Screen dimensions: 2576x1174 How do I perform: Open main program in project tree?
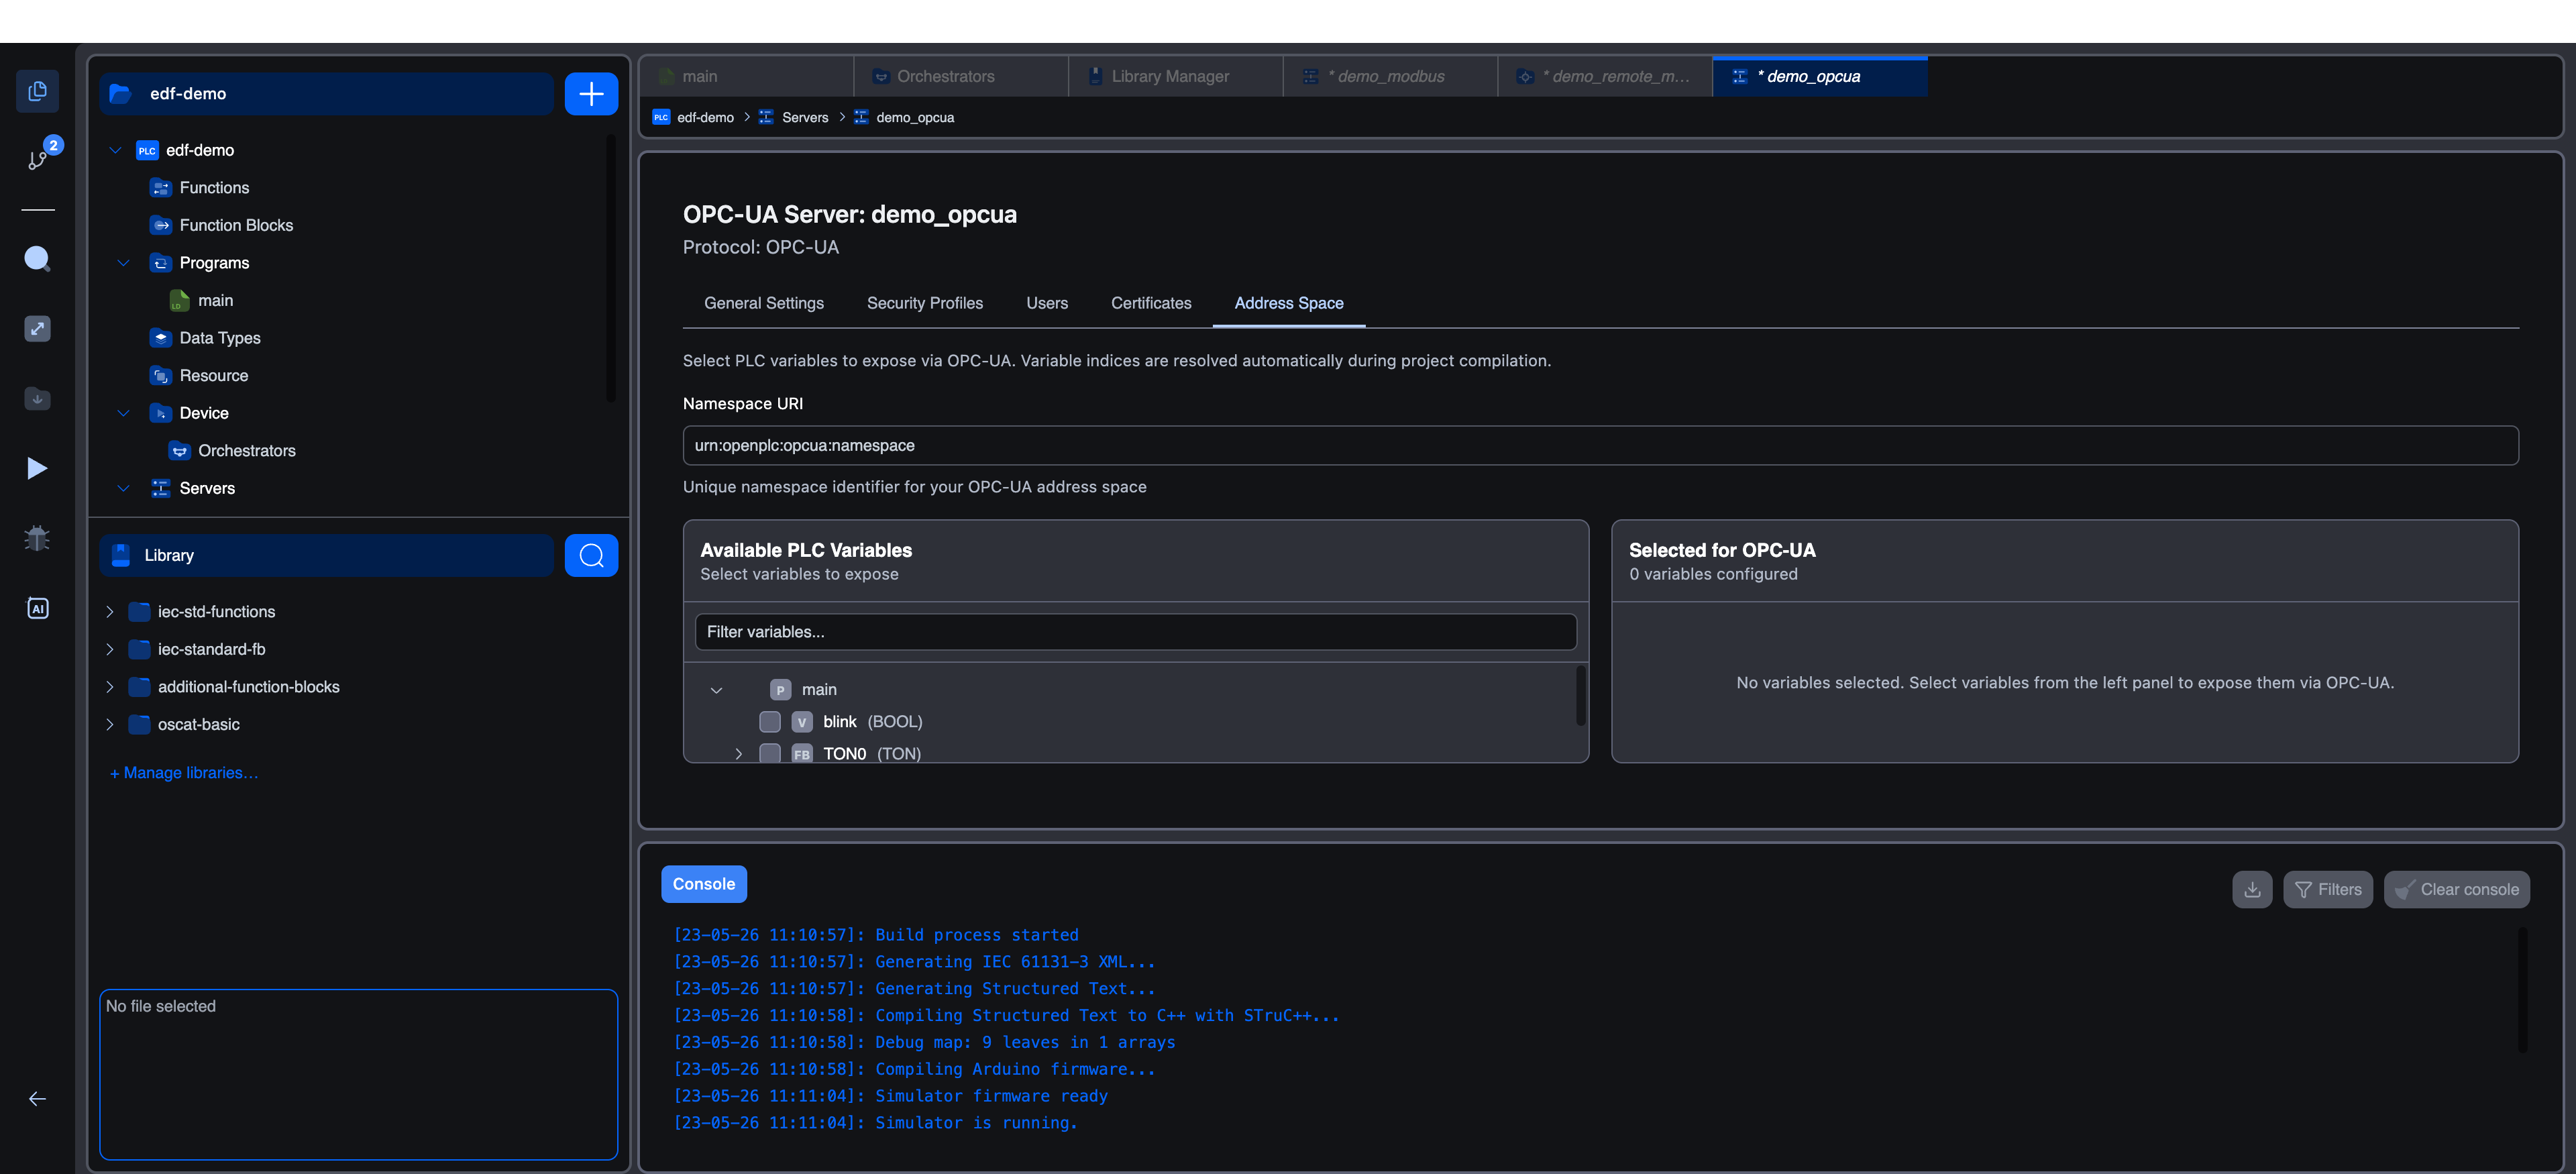click(x=215, y=301)
